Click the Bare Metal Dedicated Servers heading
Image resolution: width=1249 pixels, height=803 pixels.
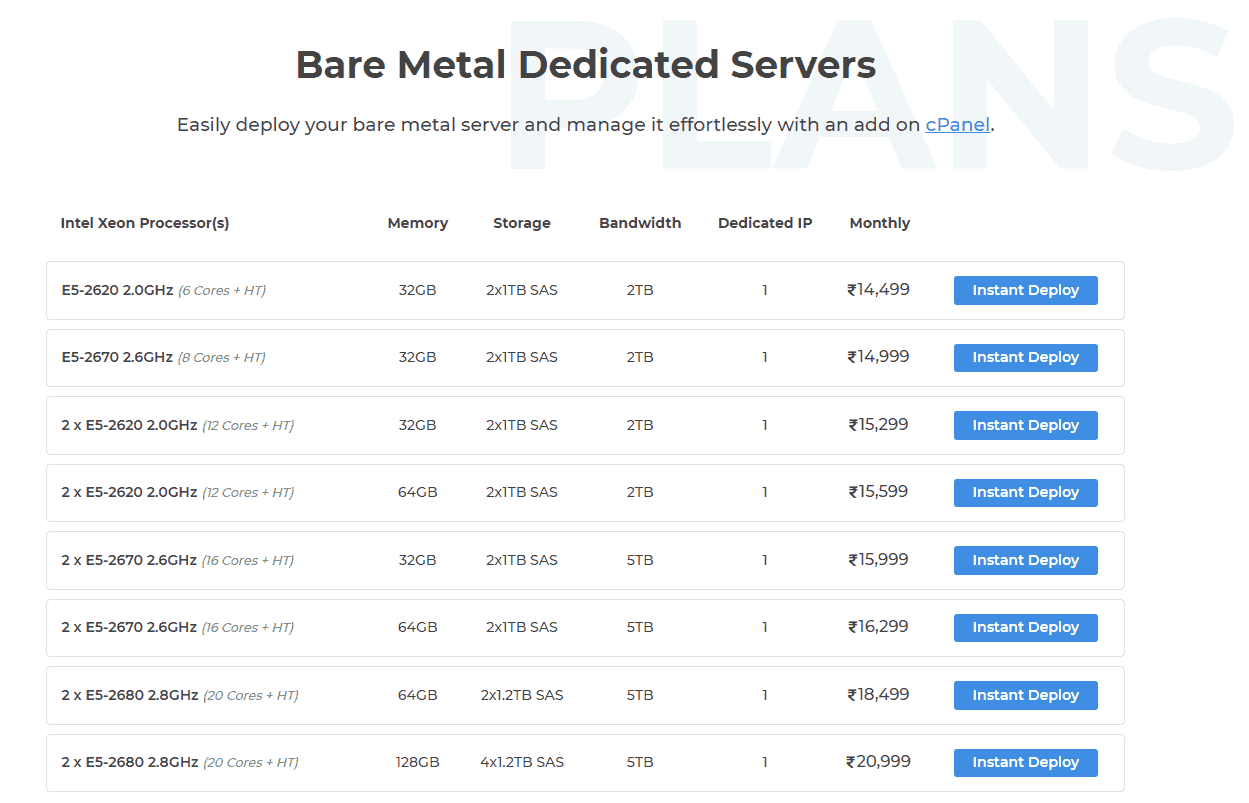tap(586, 65)
